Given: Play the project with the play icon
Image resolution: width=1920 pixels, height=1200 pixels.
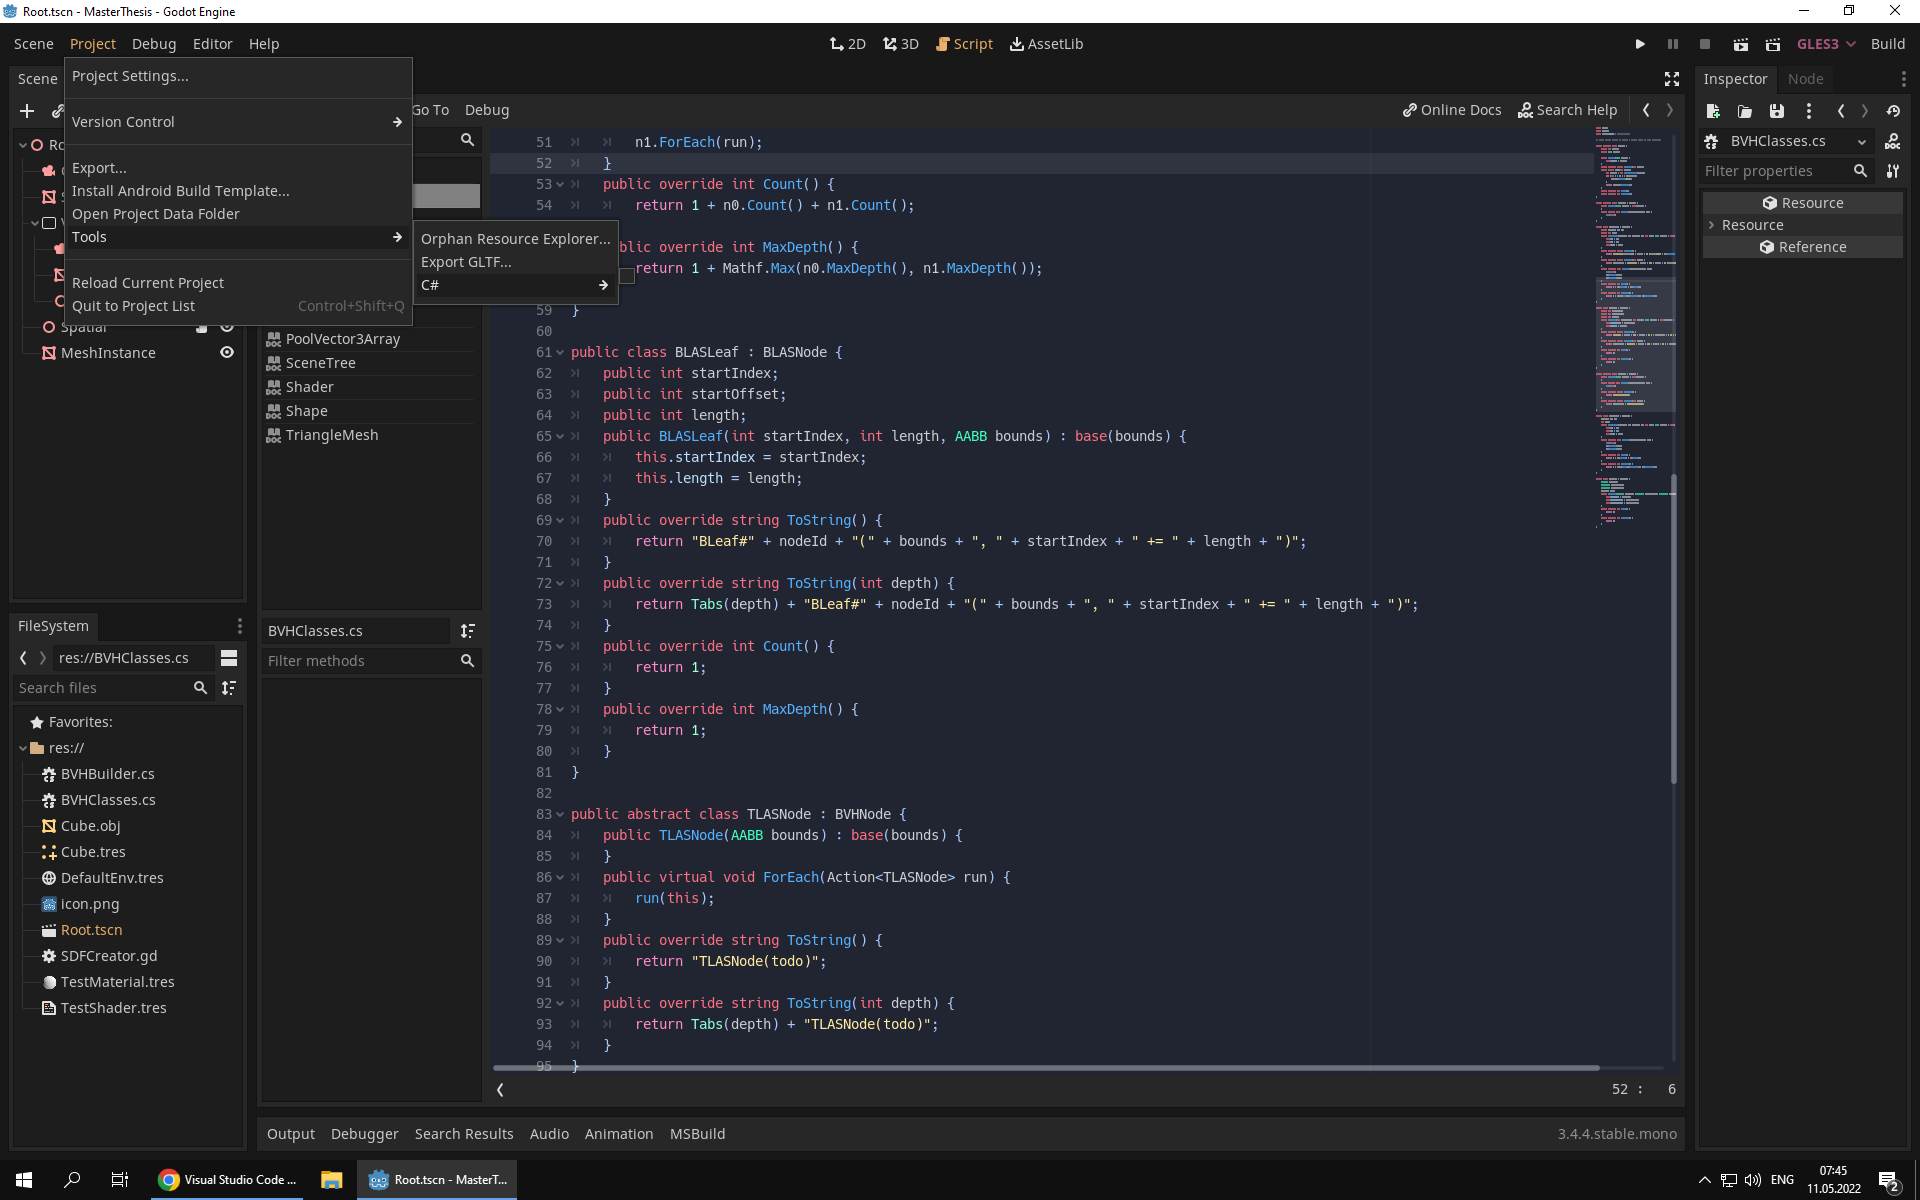Looking at the screenshot, I should pyautogui.click(x=1640, y=44).
